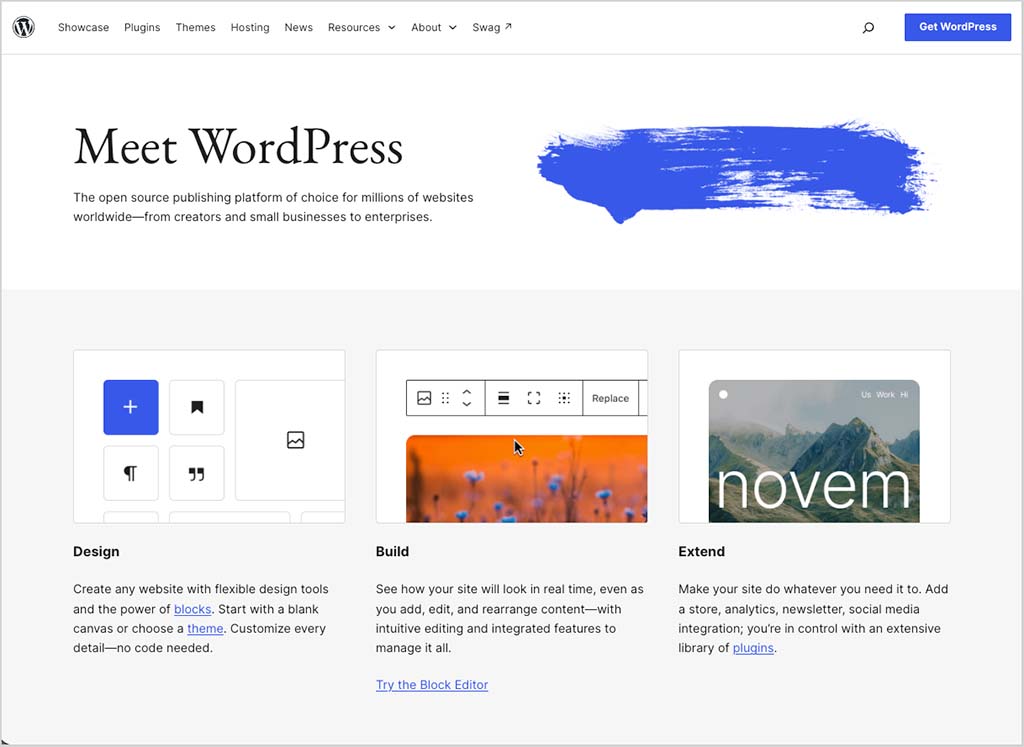
Task: Click the align icon in Build toolbar
Action: pos(504,398)
